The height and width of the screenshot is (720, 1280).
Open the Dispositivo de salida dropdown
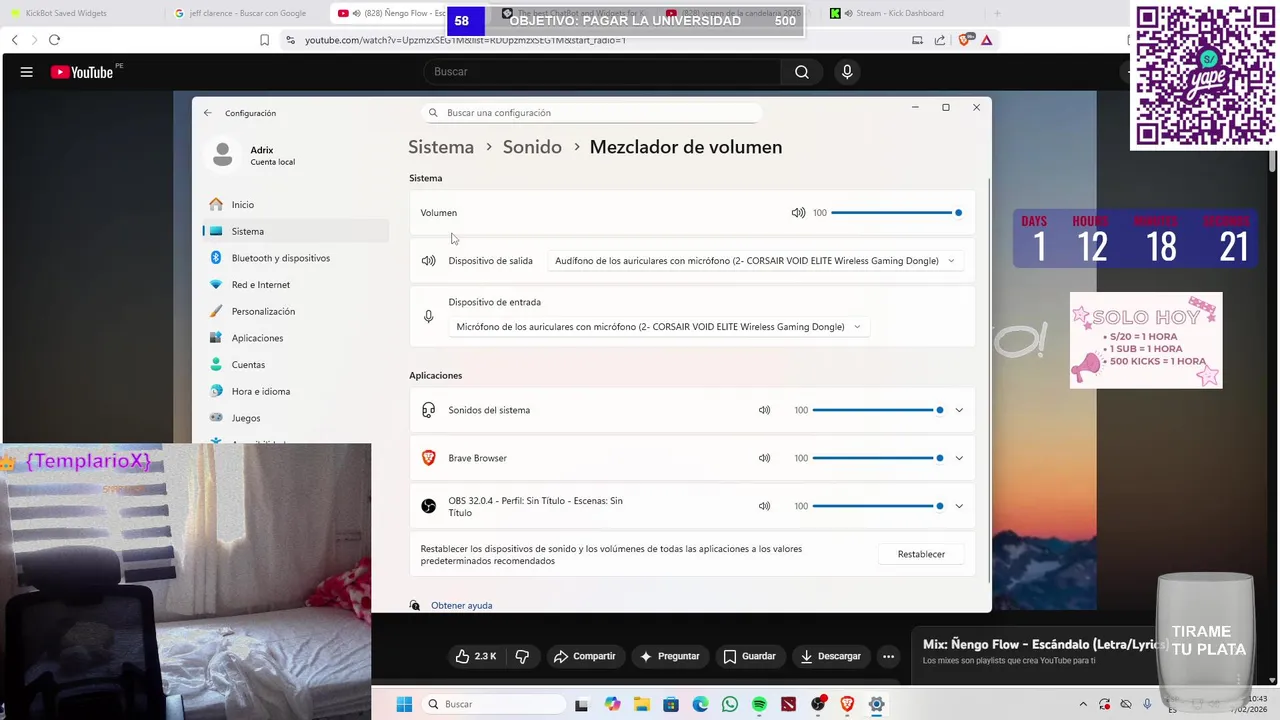click(x=755, y=261)
